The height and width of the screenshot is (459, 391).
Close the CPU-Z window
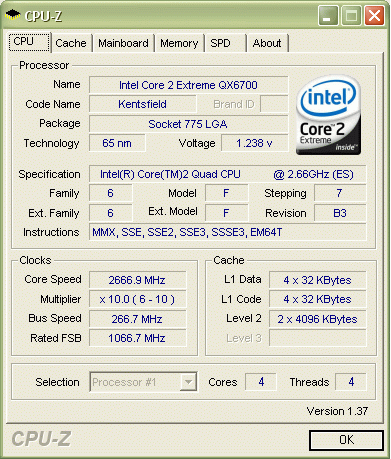[x=374, y=15]
